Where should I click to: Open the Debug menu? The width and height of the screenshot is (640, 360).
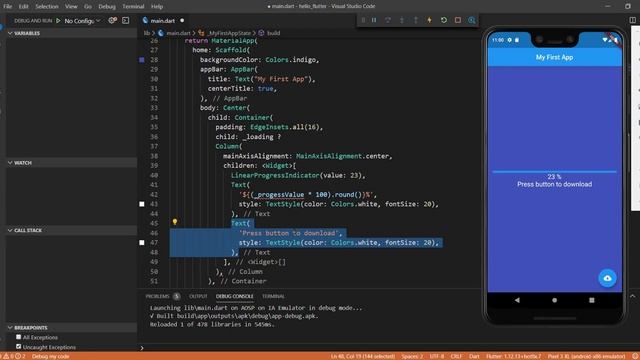click(x=107, y=7)
